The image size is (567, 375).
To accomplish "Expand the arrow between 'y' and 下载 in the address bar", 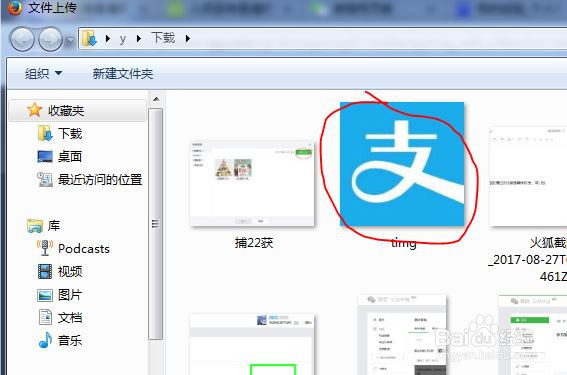I will pyautogui.click(x=139, y=38).
